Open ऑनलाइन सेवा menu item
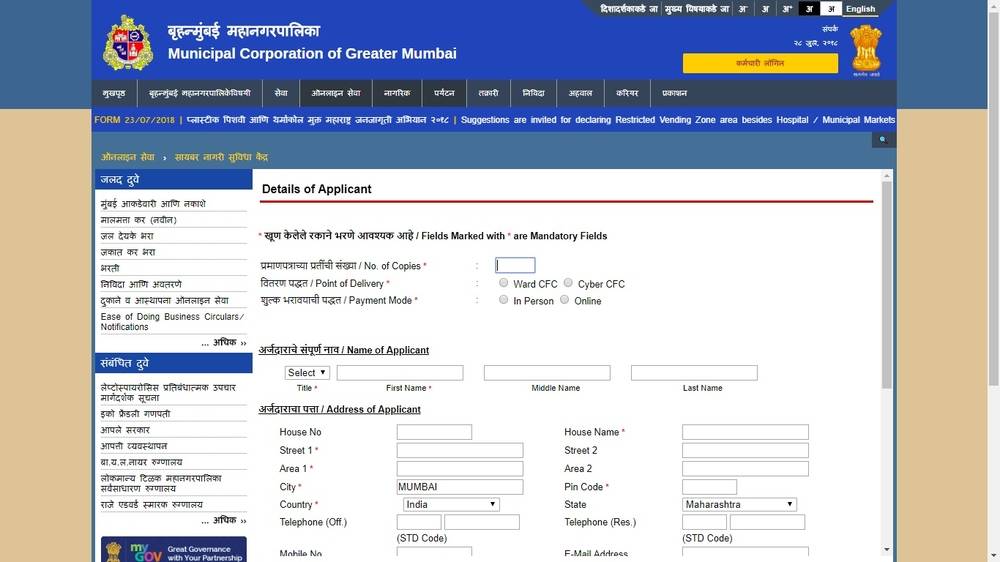 (336, 93)
